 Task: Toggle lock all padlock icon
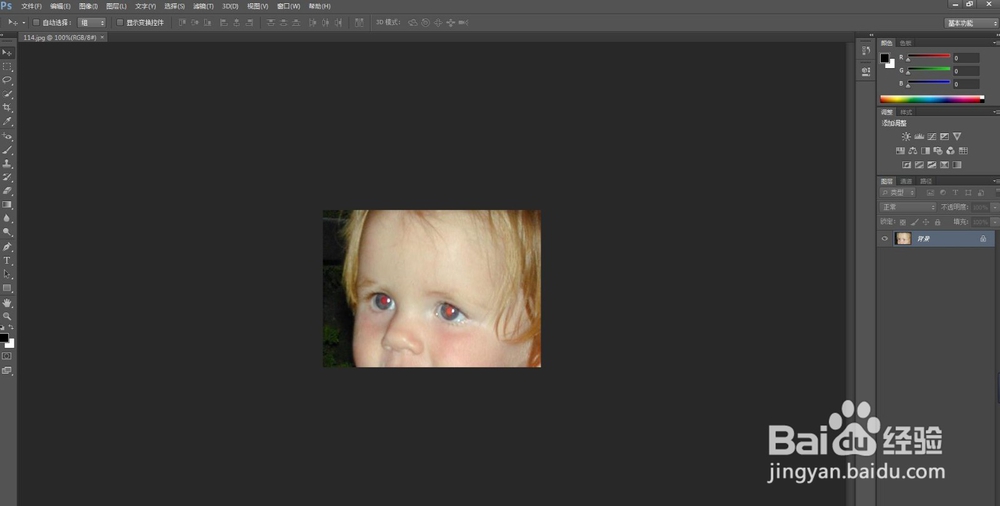click(938, 222)
